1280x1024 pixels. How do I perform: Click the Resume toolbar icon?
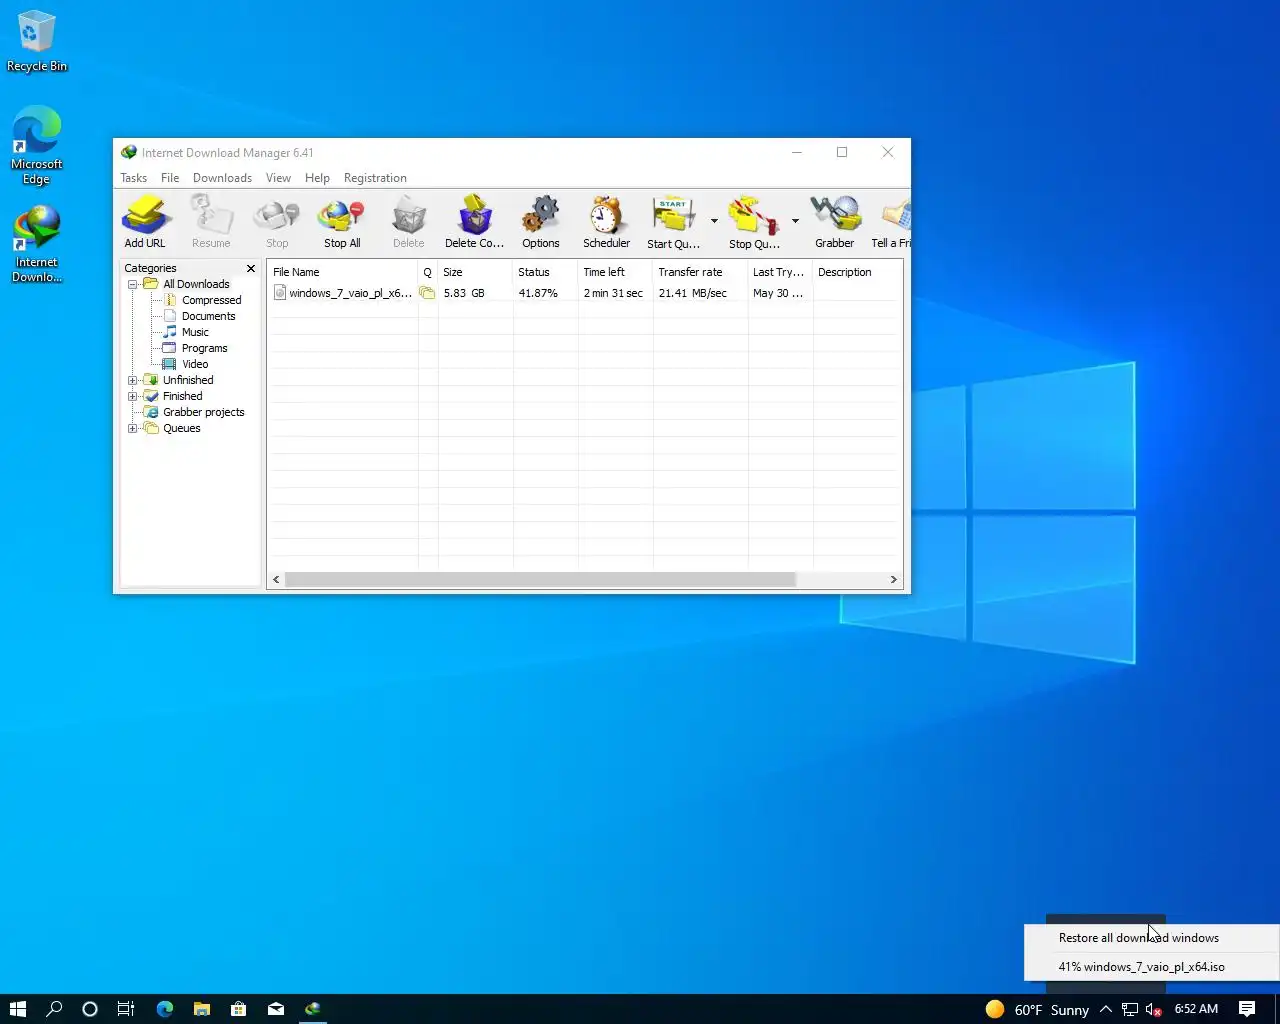click(x=211, y=221)
